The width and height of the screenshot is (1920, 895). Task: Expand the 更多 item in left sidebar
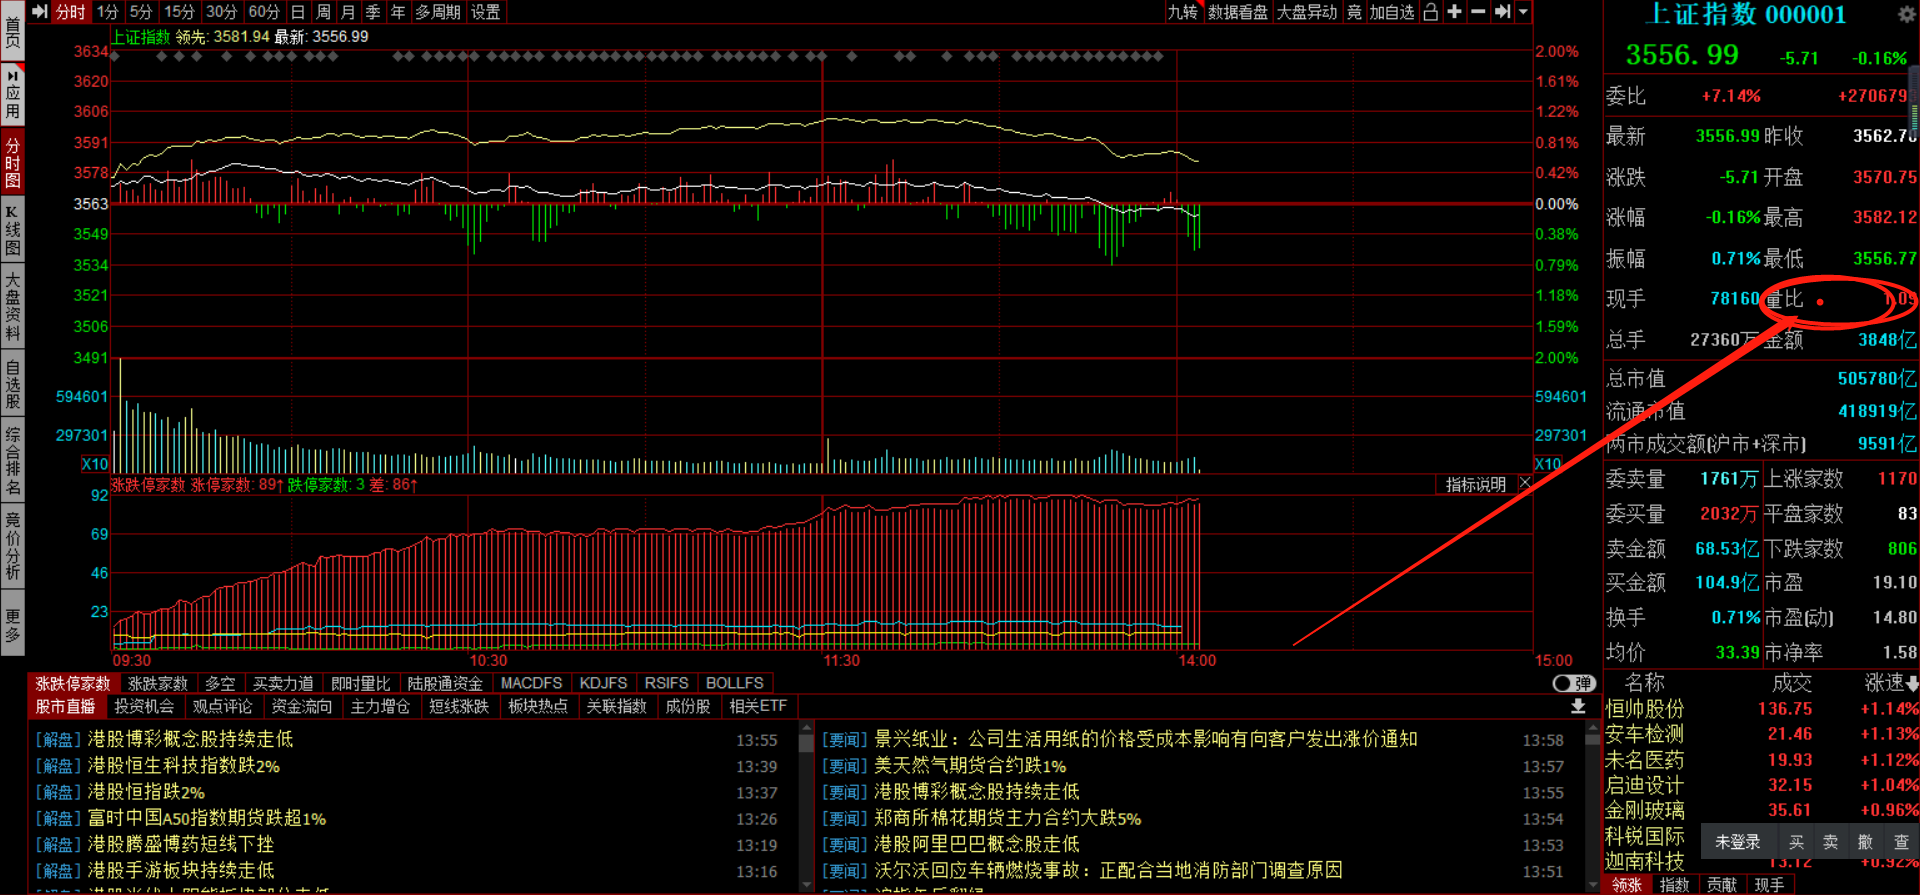(x=13, y=625)
